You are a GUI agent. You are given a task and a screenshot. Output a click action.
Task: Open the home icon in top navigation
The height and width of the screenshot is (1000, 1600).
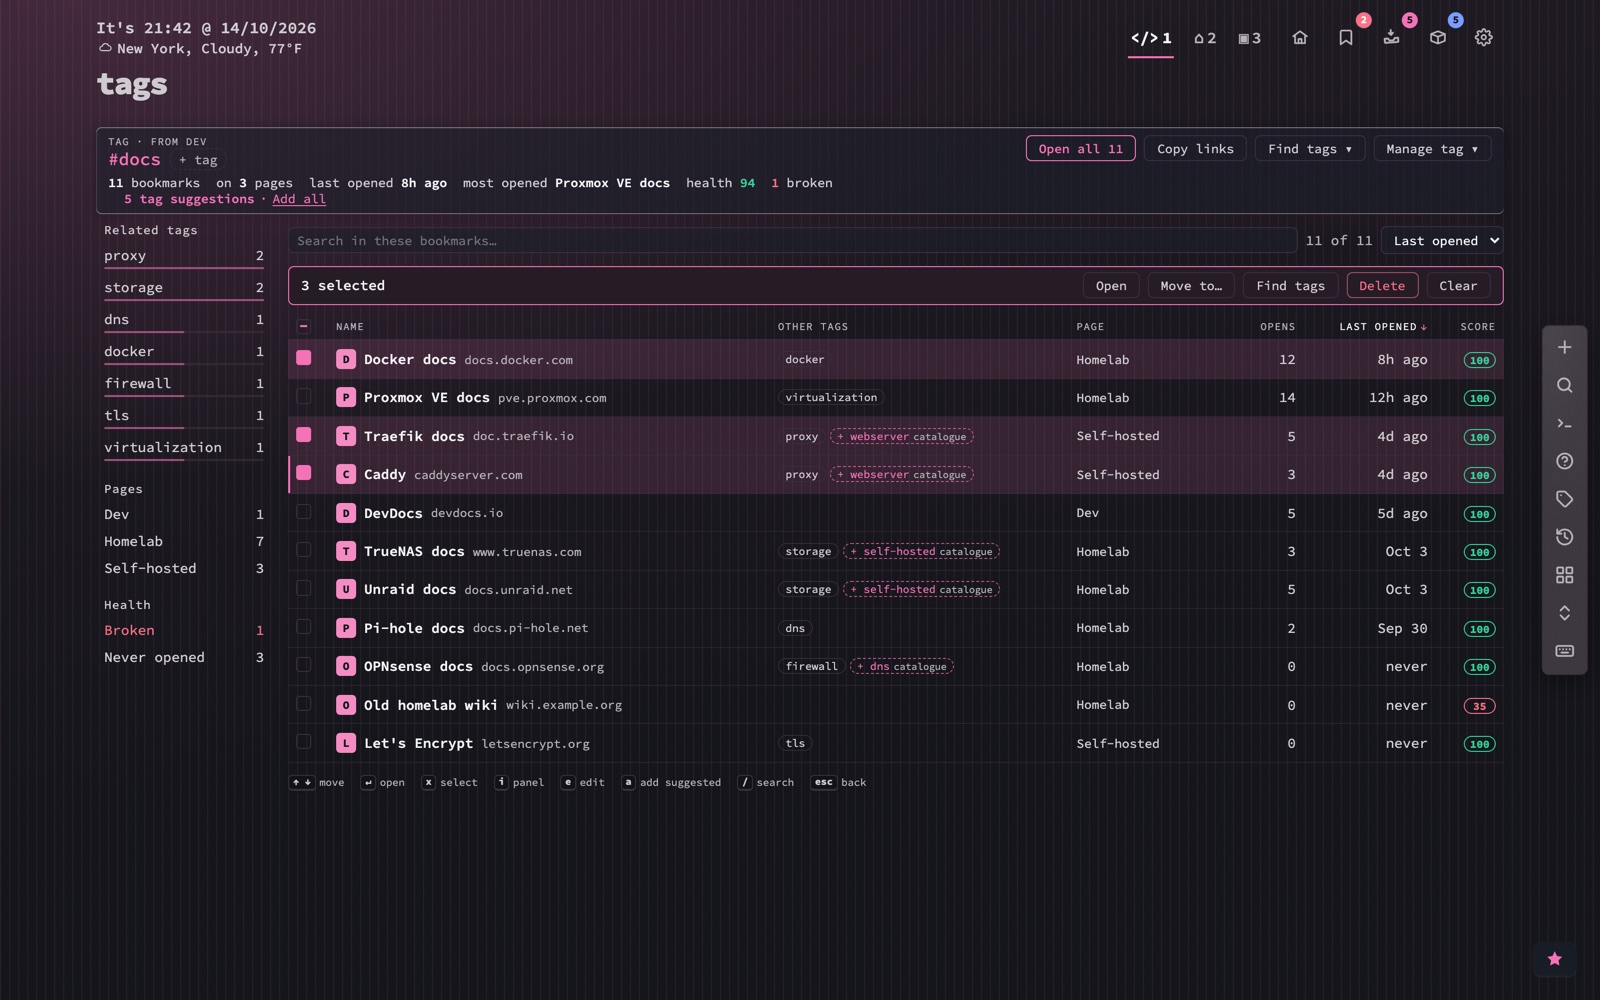tap(1300, 38)
